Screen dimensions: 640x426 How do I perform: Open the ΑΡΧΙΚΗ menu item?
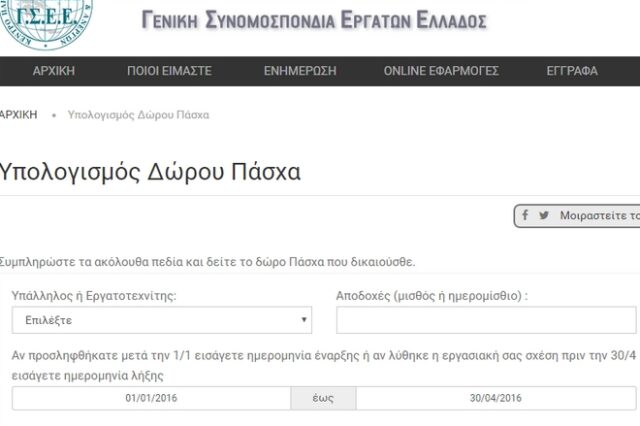pyautogui.click(x=54, y=71)
